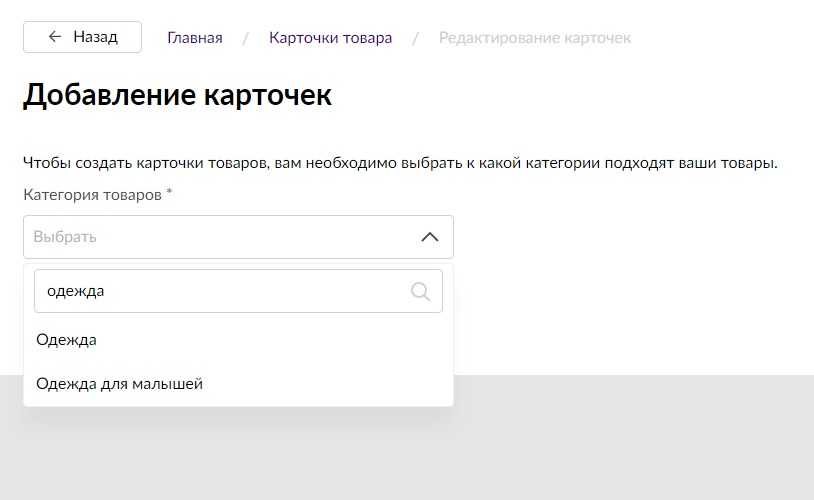
Task: Click the Добавление карточек page heading
Action: pyautogui.click(x=176, y=96)
